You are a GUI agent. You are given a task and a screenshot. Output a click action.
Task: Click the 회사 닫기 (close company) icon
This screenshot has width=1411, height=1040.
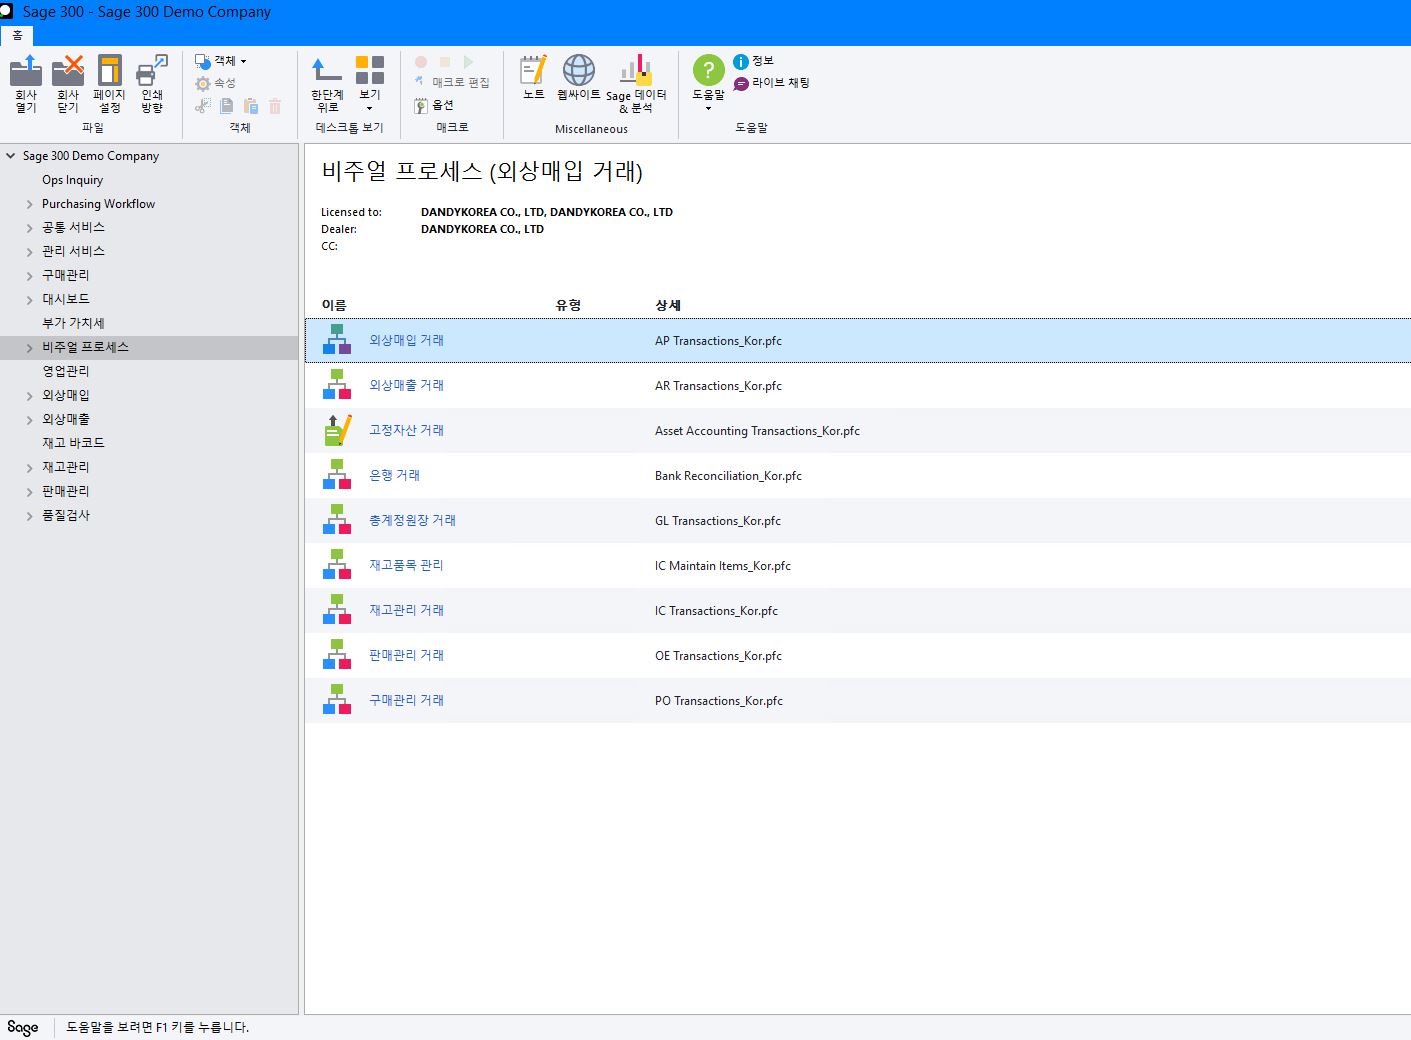[x=68, y=83]
